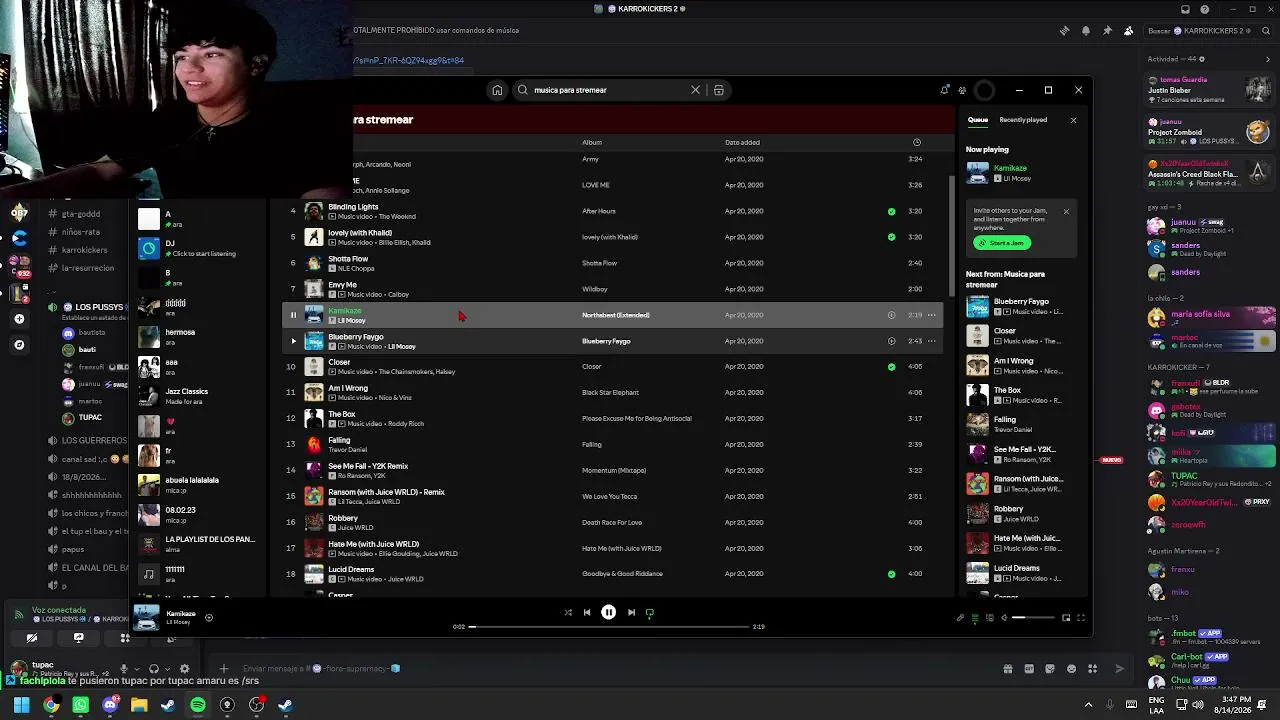
Task: Enter Spotify full screen mode
Action: [x=1080, y=618]
